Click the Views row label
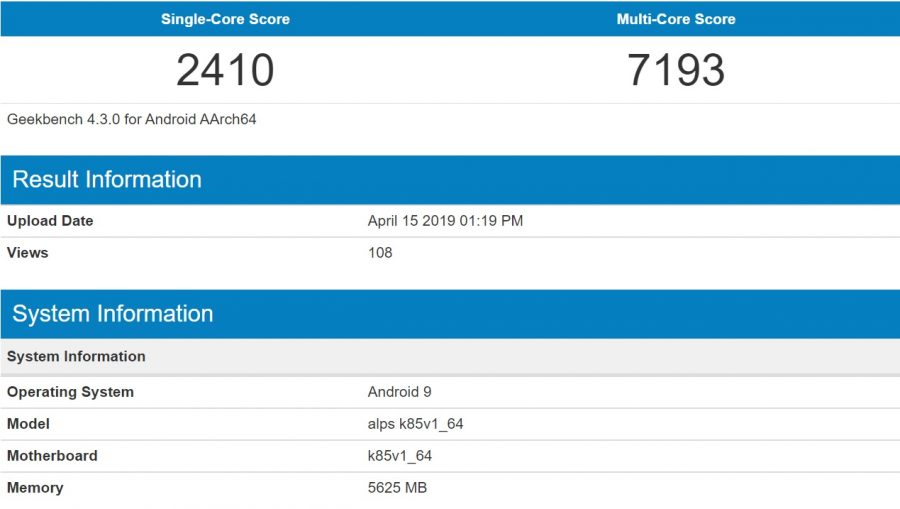The height and width of the screenshot is (509, 900). click(x=28, y=253)
